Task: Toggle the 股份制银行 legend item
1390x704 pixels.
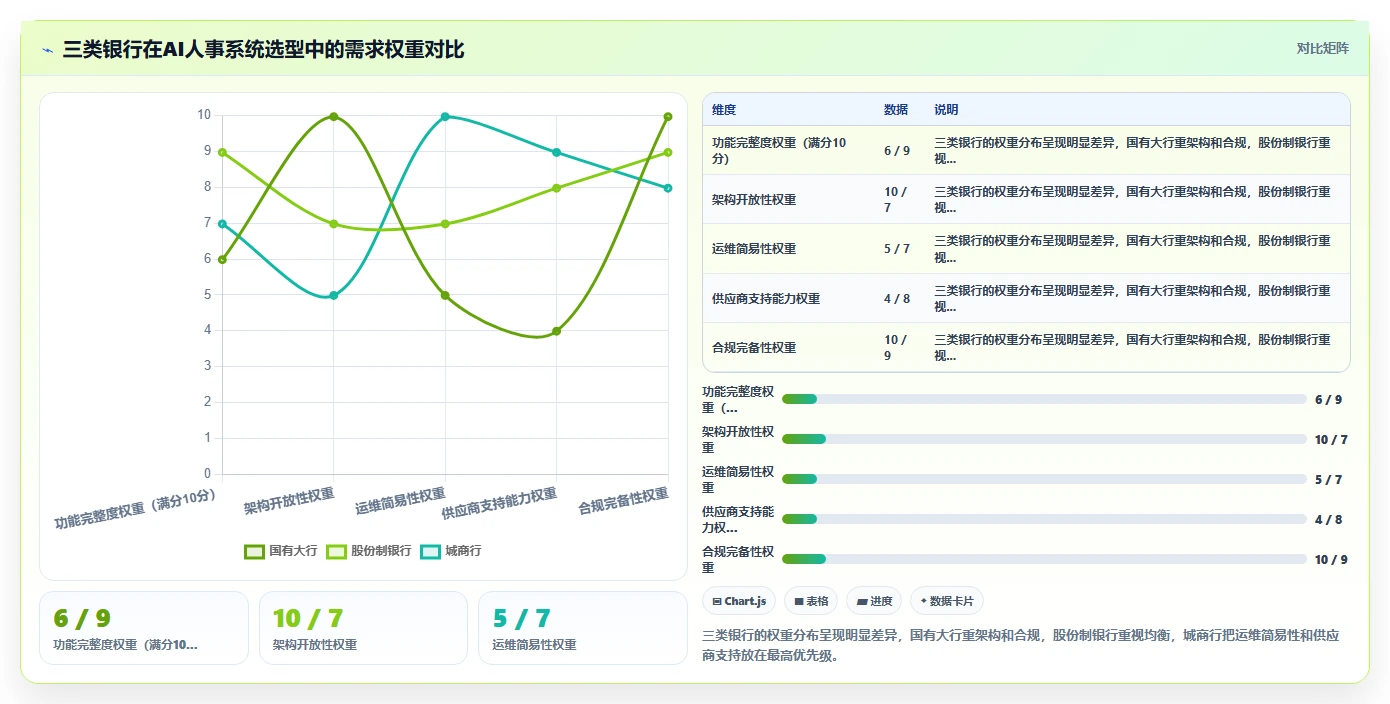Action: coord(369,551)
